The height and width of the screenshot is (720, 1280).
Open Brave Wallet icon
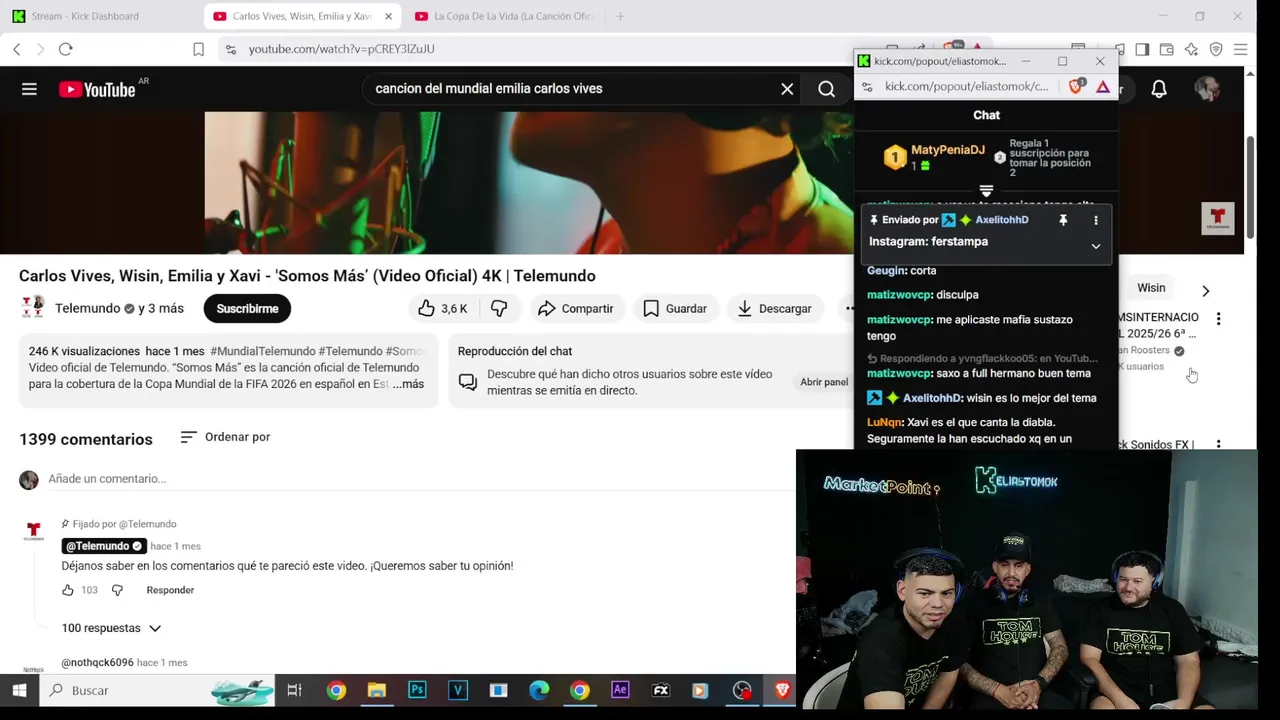[x=1167, y=49]
